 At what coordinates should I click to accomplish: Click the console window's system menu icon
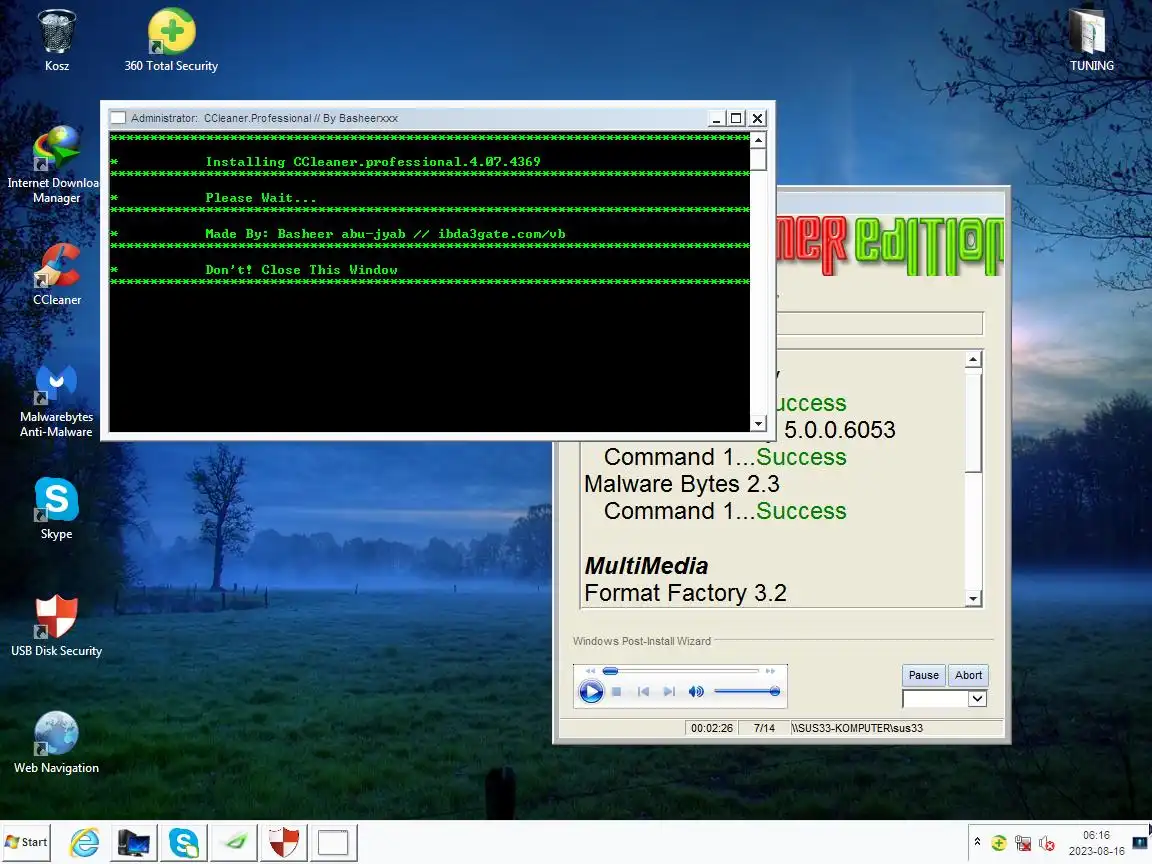[x=118, y=118]
